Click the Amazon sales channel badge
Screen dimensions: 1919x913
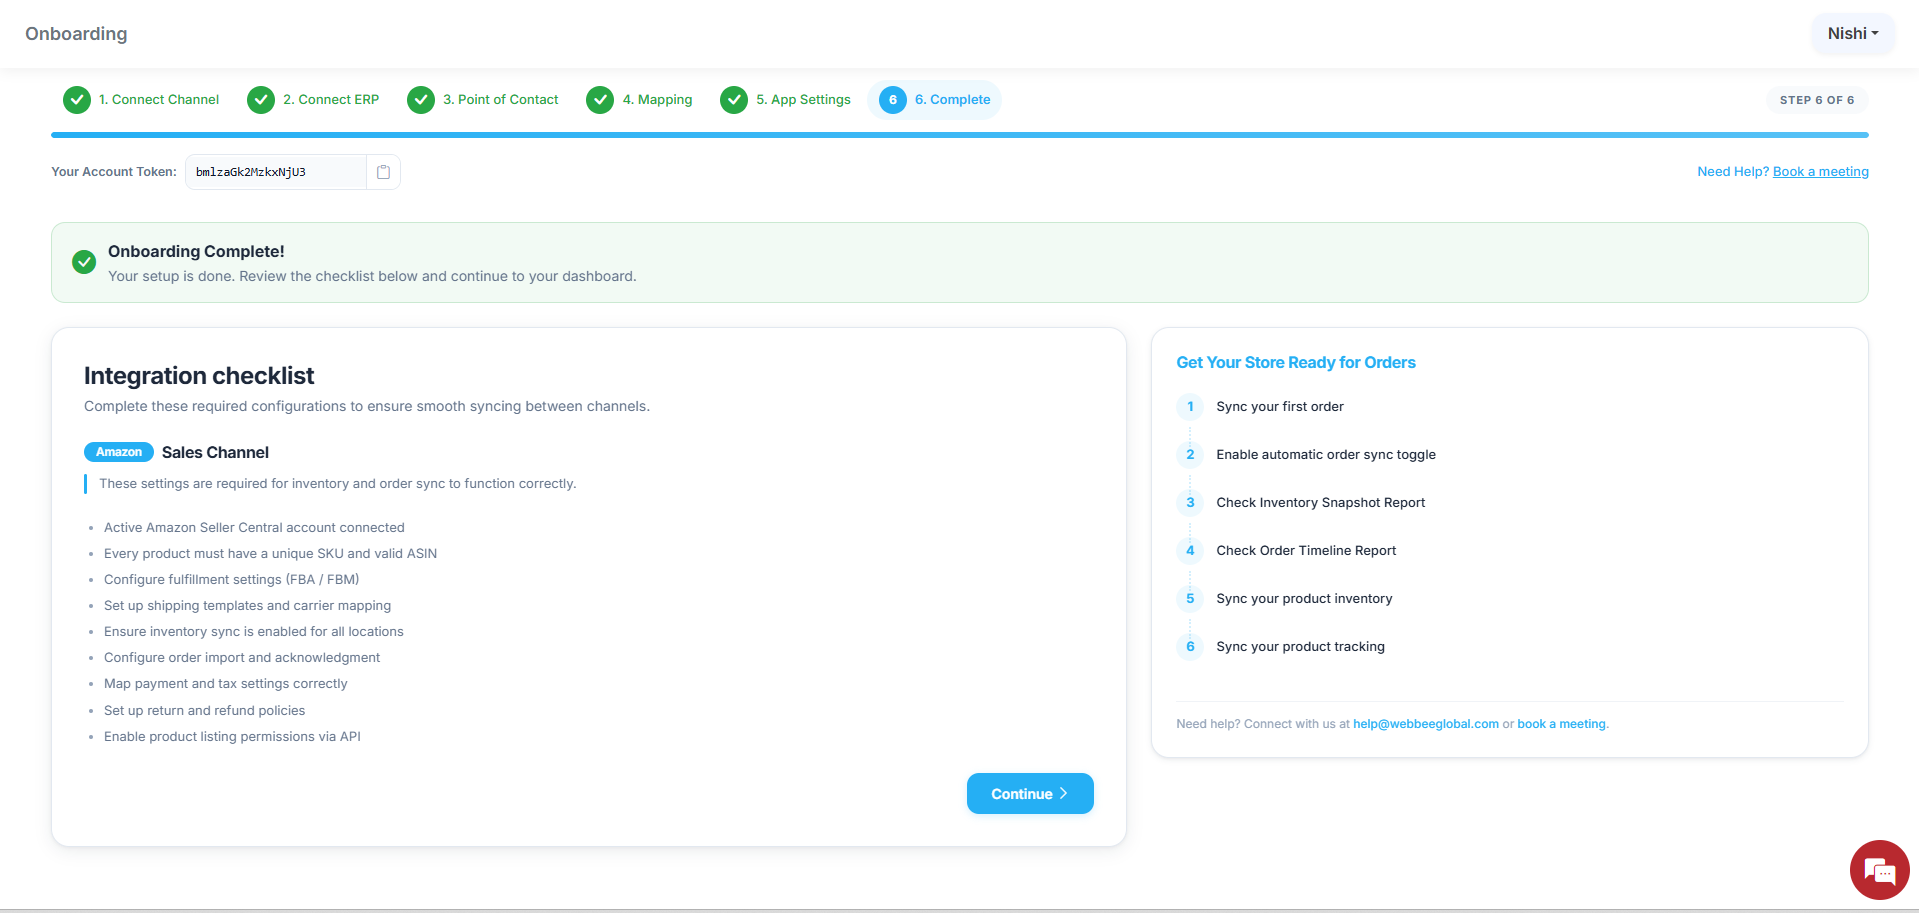119,452
